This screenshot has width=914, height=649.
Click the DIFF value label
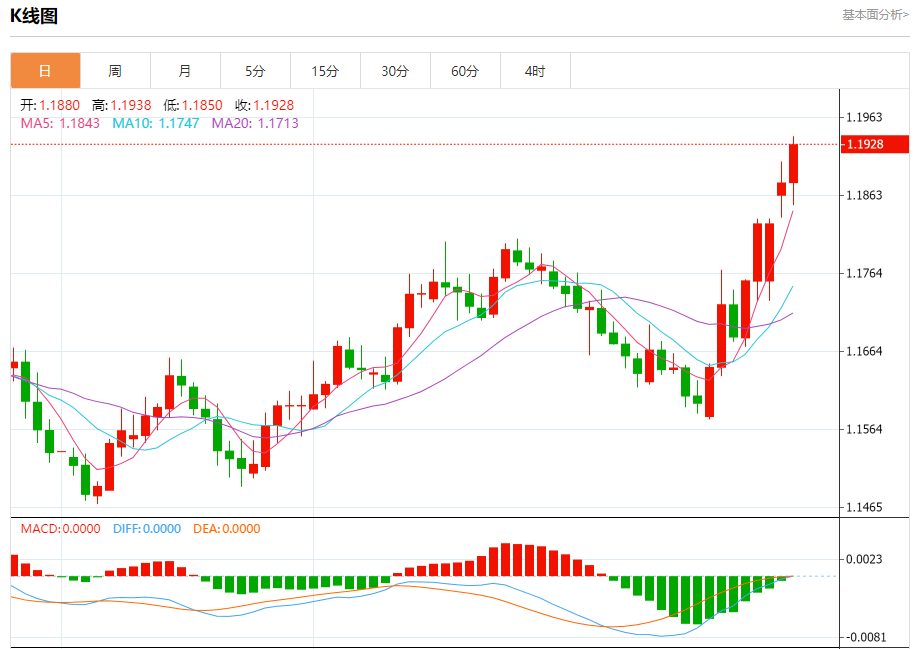click(146, 529)
